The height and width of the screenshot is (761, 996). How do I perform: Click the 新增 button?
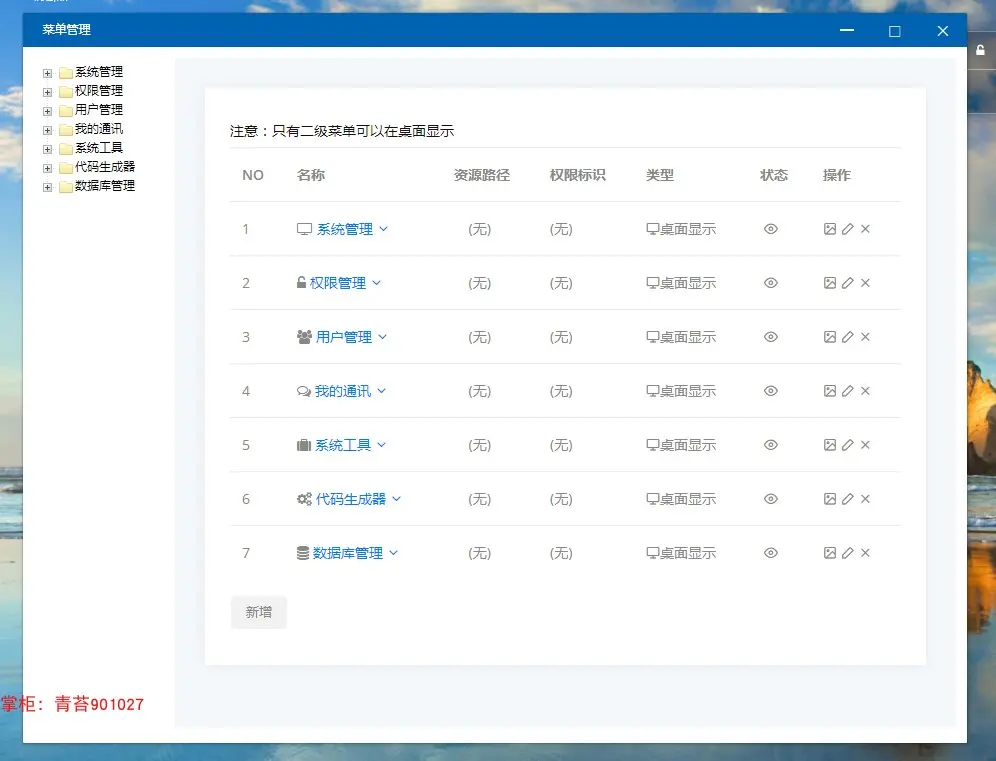(259, 612)
